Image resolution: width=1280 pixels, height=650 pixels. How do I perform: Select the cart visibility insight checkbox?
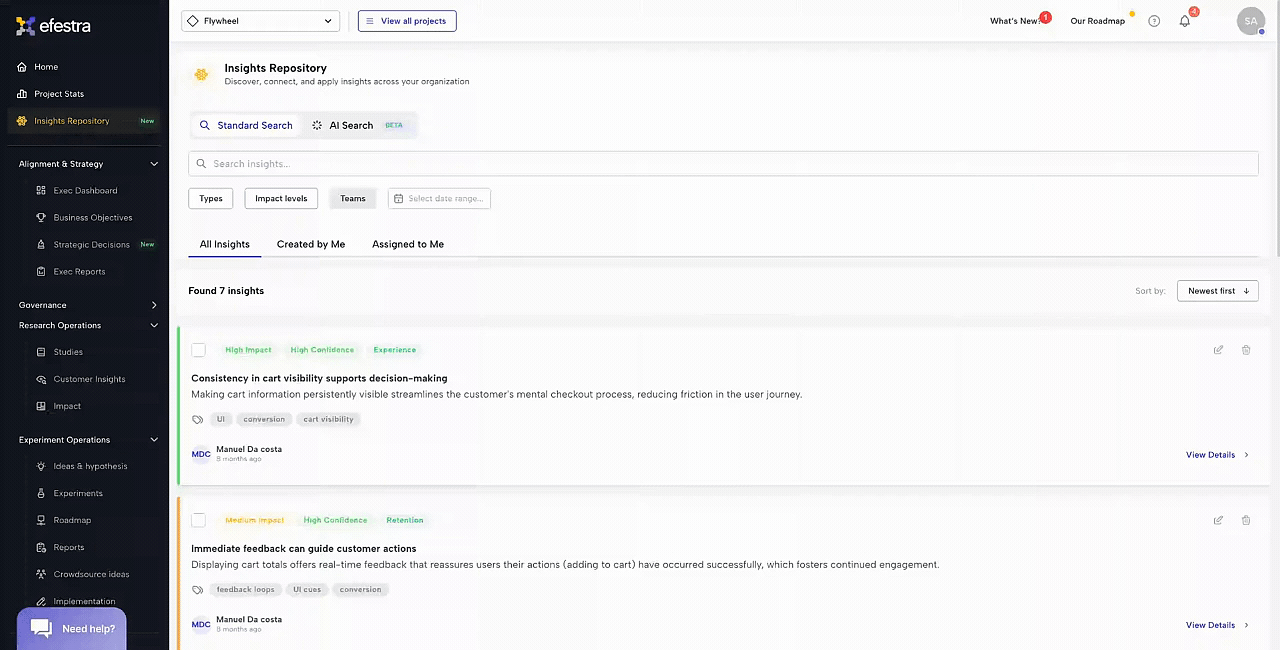199,350
